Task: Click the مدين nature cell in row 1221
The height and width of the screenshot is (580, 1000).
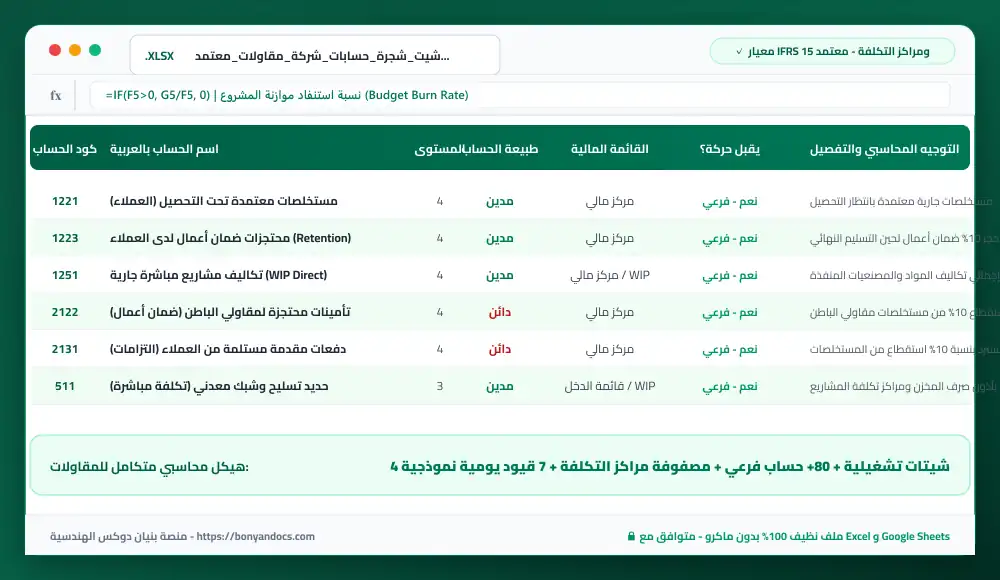Action: point(499,201)
